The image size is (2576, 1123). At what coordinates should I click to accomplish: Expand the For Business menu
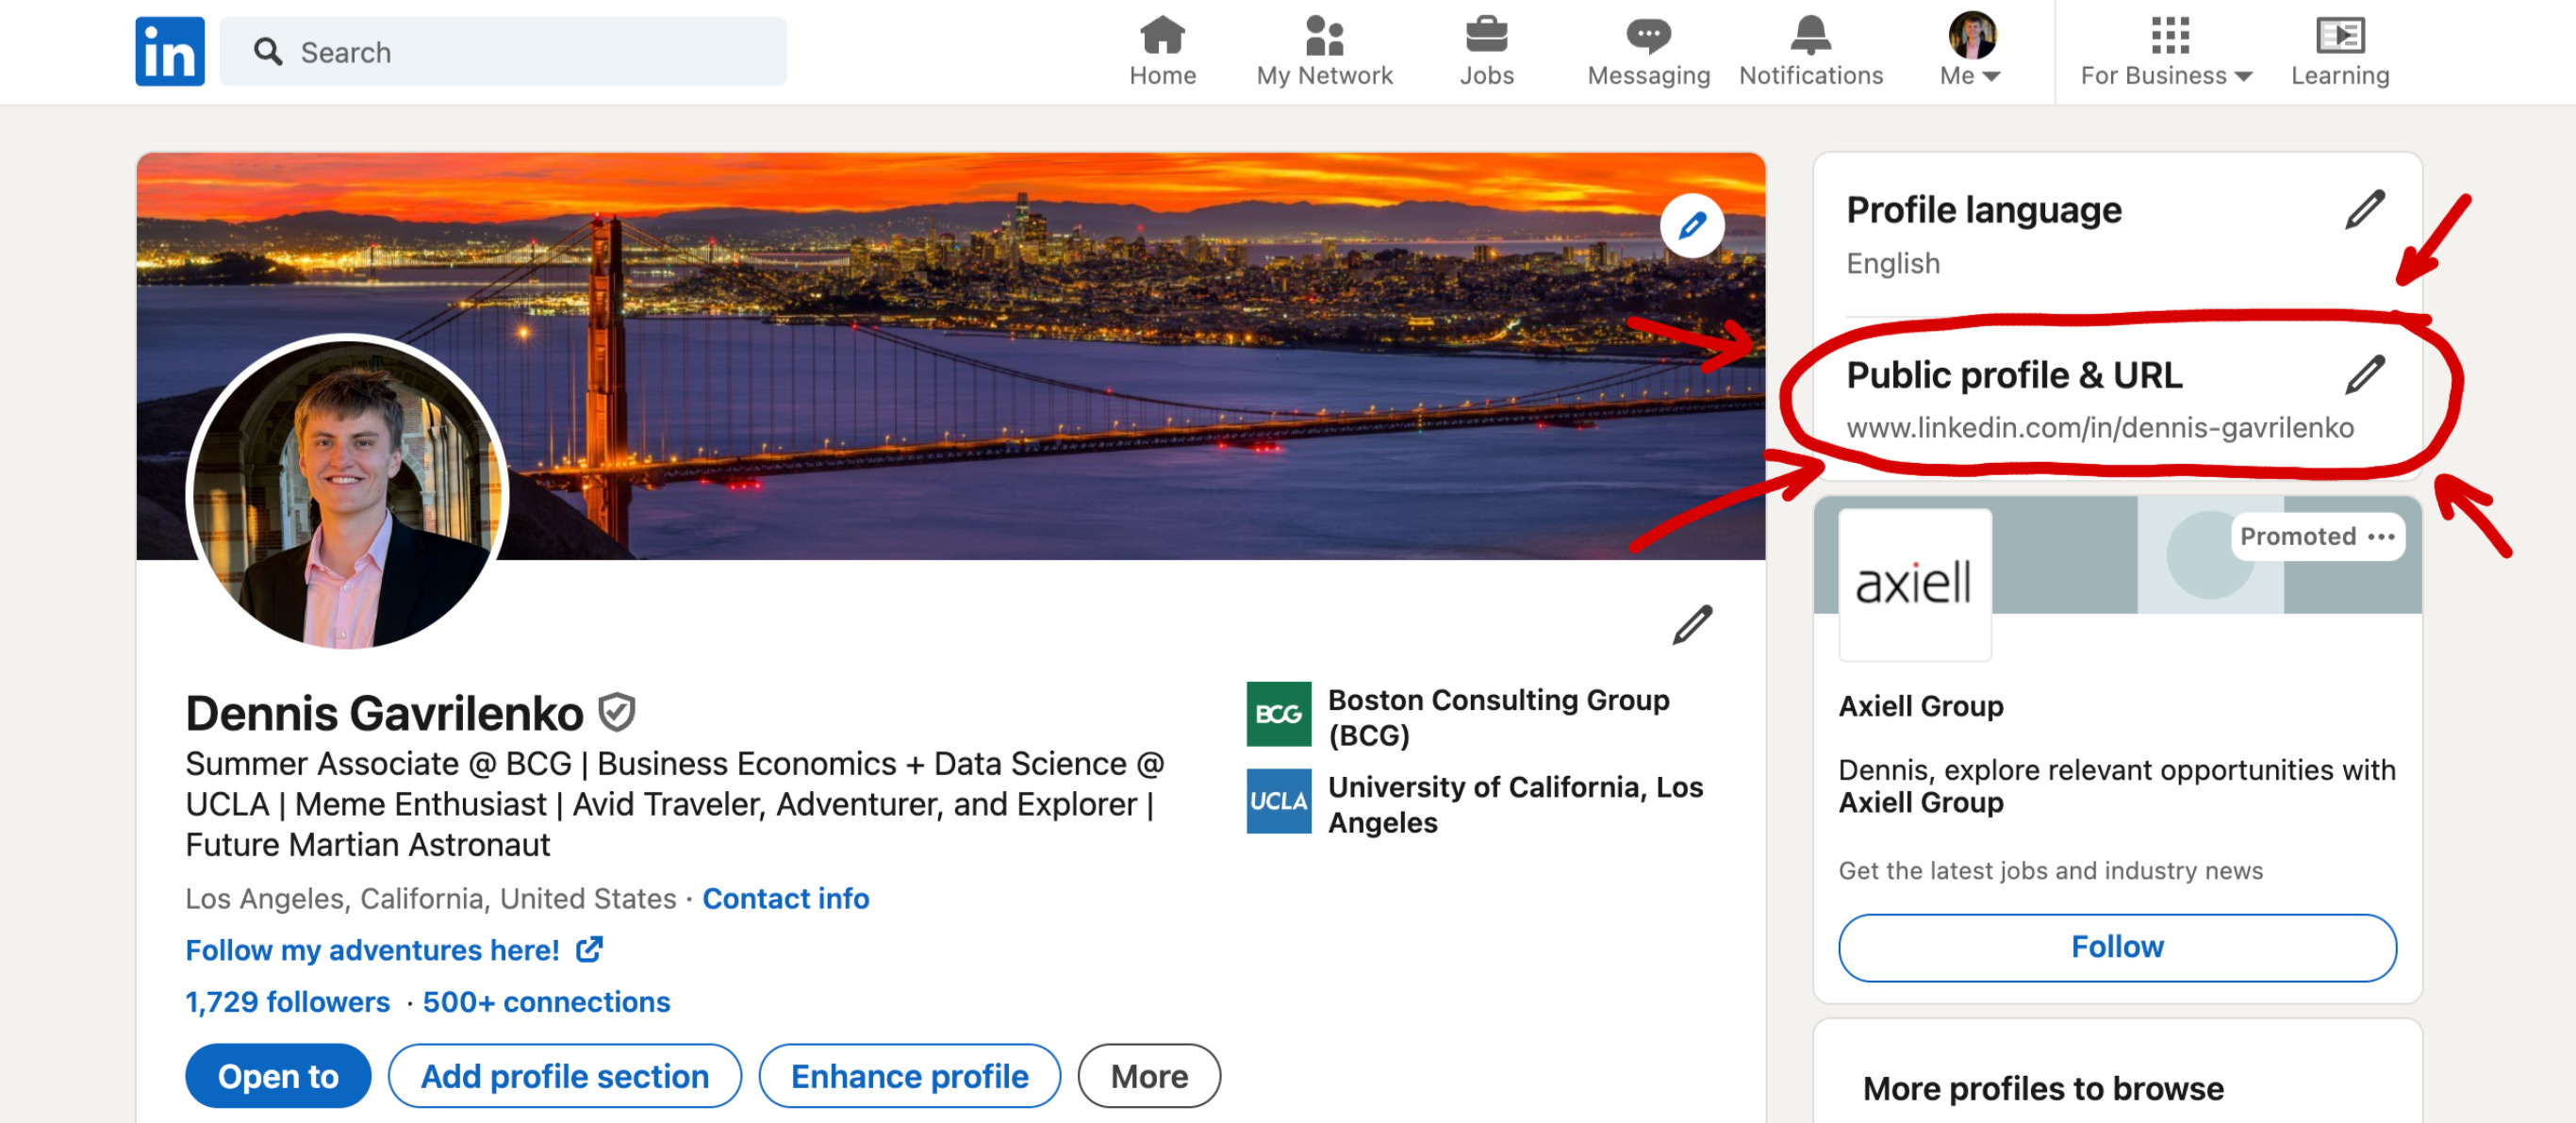[x=2166, y=75]
